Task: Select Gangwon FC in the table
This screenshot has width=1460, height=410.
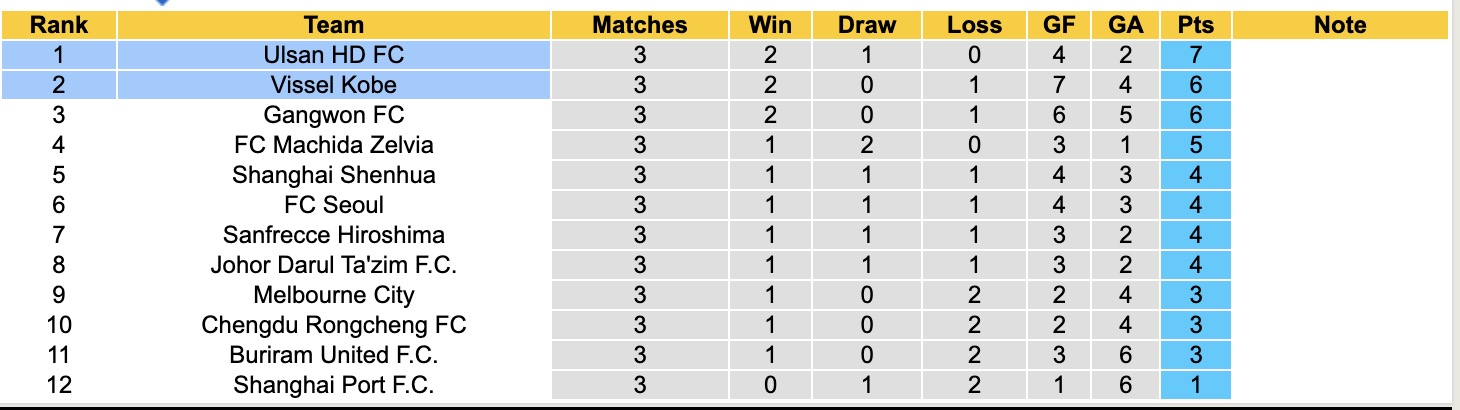Action: 334,115
